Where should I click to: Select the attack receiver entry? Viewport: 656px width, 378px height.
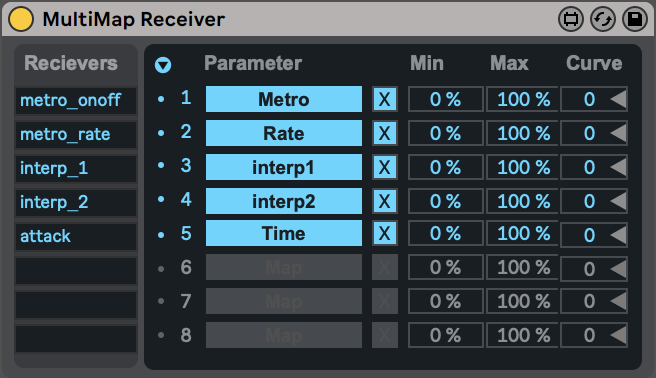click(x=76, y=236)
